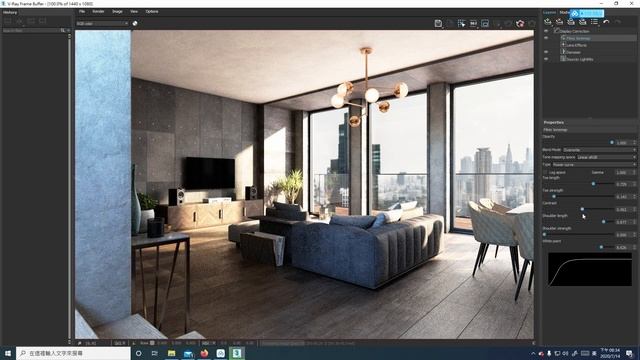
Task: Open the notification center icon
Action: pyautogui.click(x=629, y=353)
